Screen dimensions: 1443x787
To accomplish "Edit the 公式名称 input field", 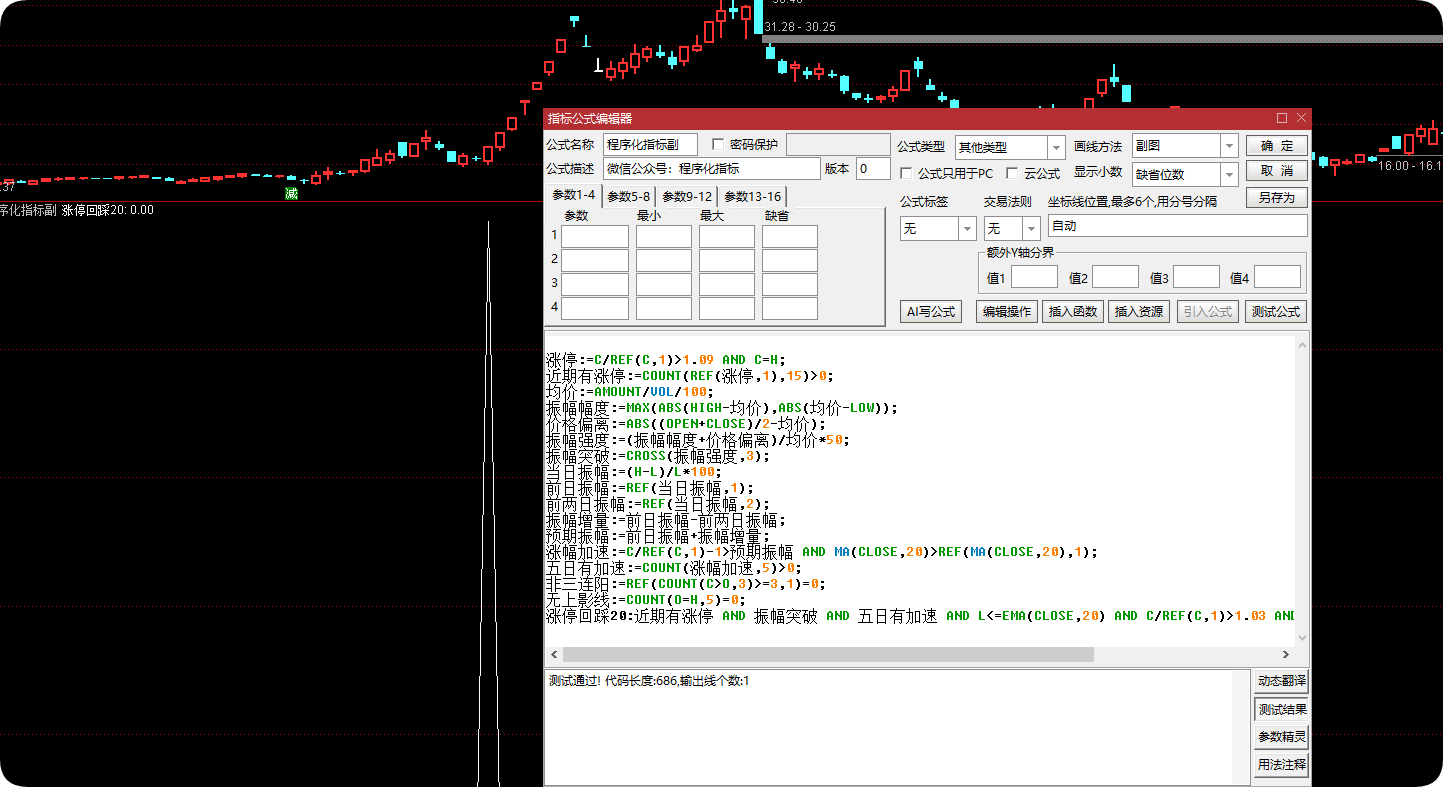I will click(650, 145).
